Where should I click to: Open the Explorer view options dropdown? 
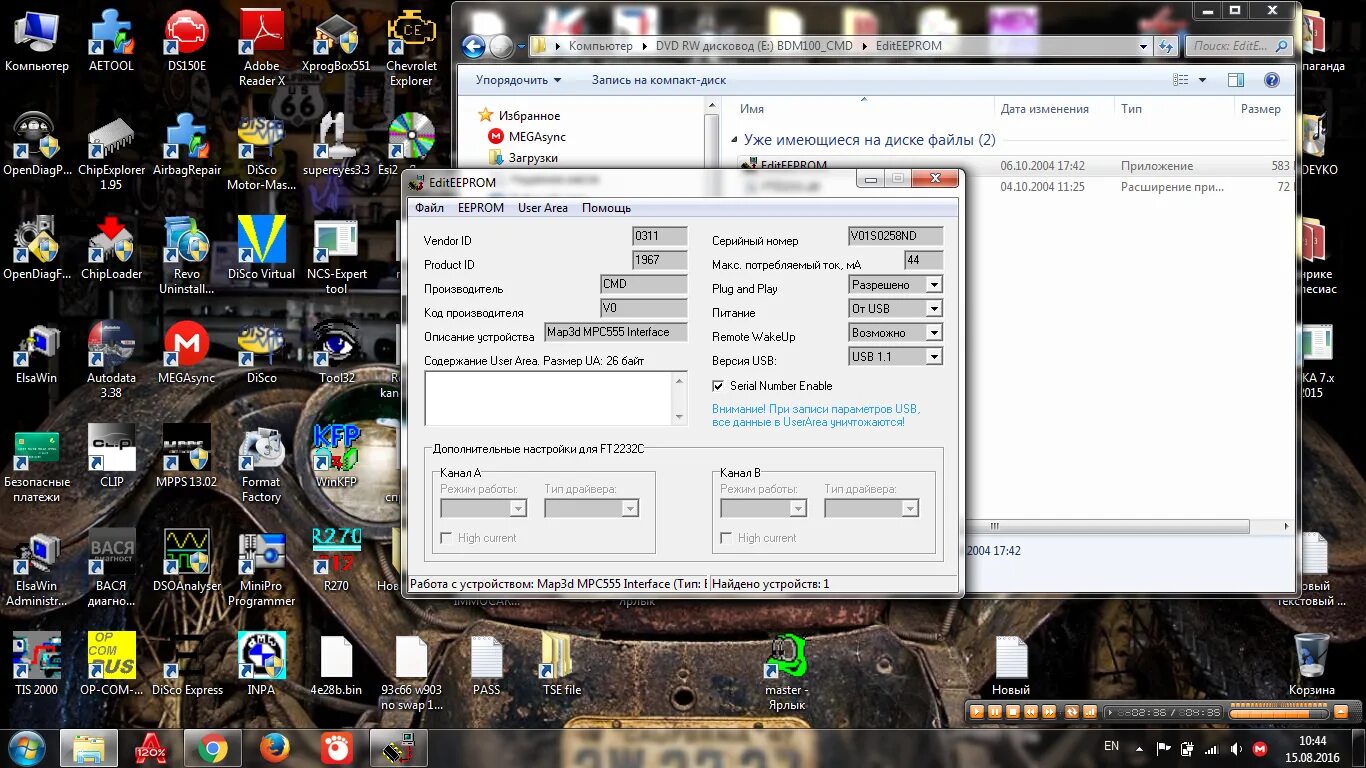(1203, 80)
